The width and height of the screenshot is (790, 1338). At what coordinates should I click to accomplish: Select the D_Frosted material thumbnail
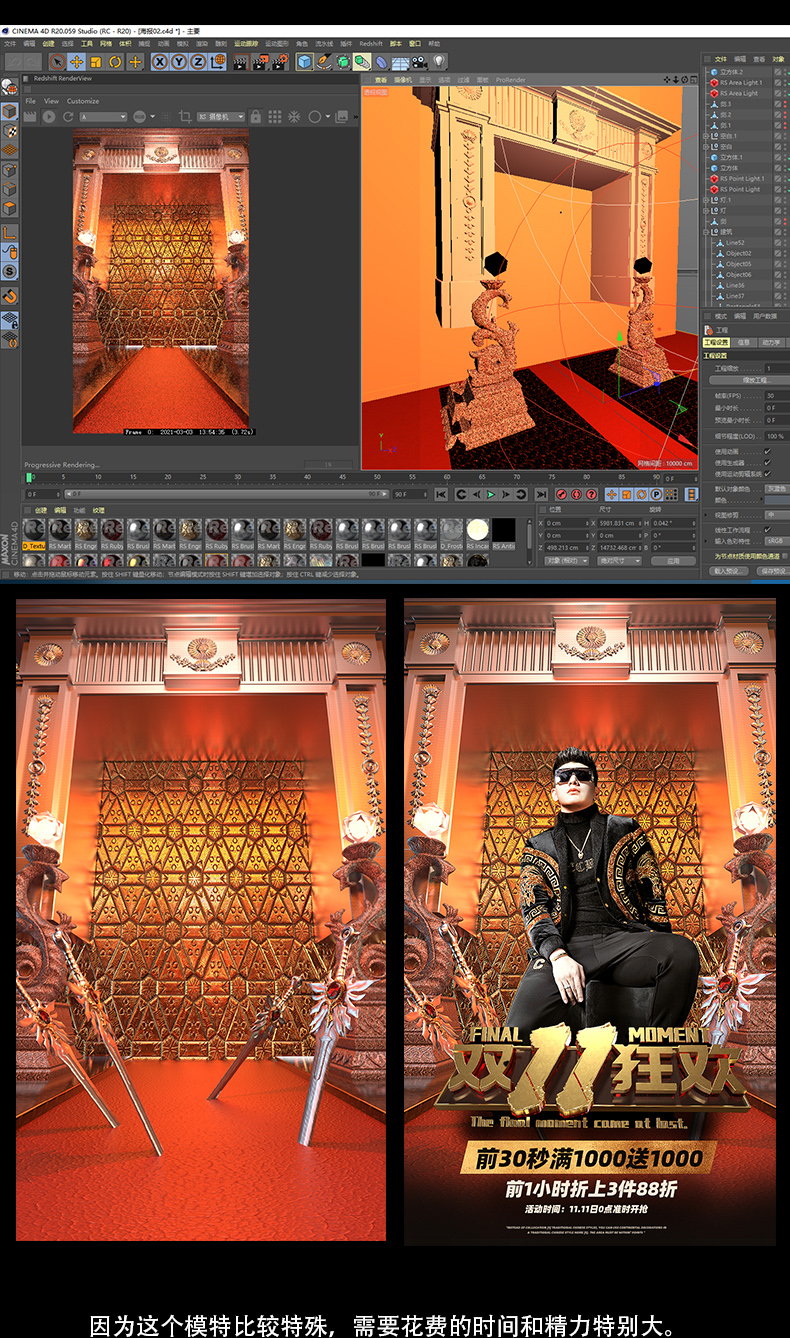[452, 534]
